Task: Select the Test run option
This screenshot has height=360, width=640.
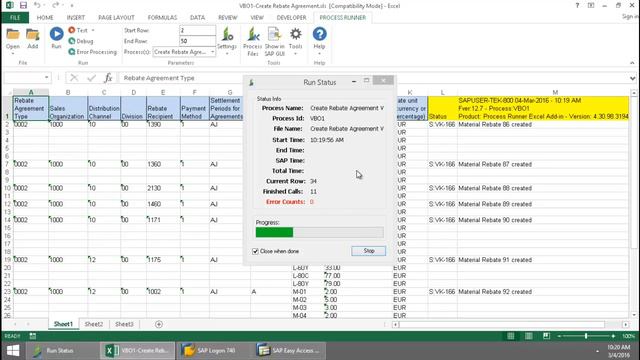Action: click(x=78, y=30)
